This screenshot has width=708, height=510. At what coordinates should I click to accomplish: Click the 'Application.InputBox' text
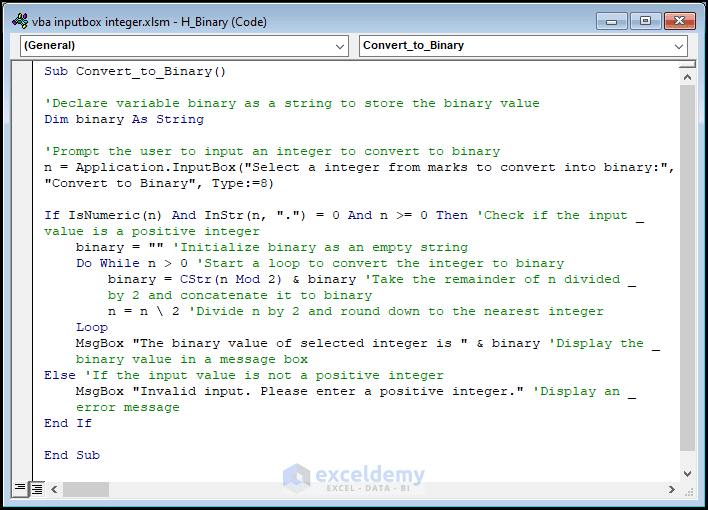(x=156, y=167)
